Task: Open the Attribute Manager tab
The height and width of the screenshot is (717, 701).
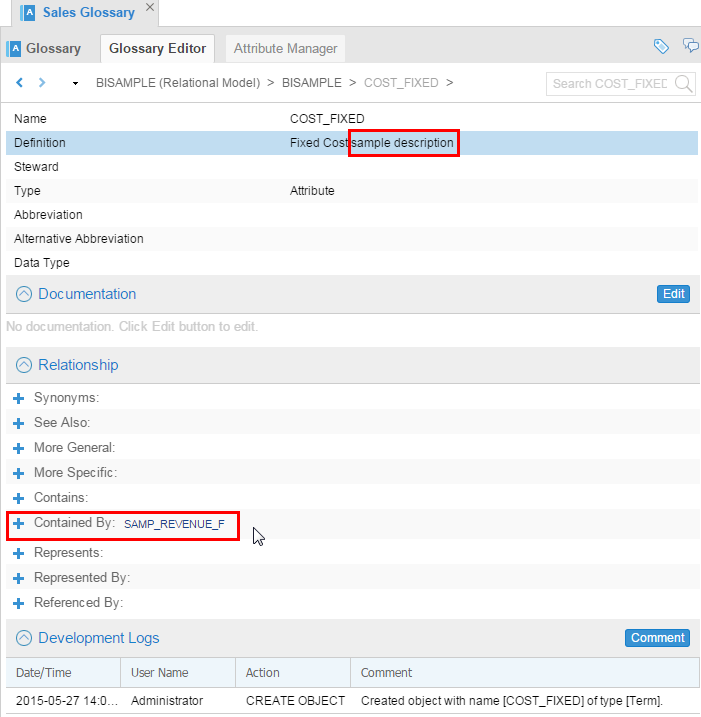Action: point(285,48)
